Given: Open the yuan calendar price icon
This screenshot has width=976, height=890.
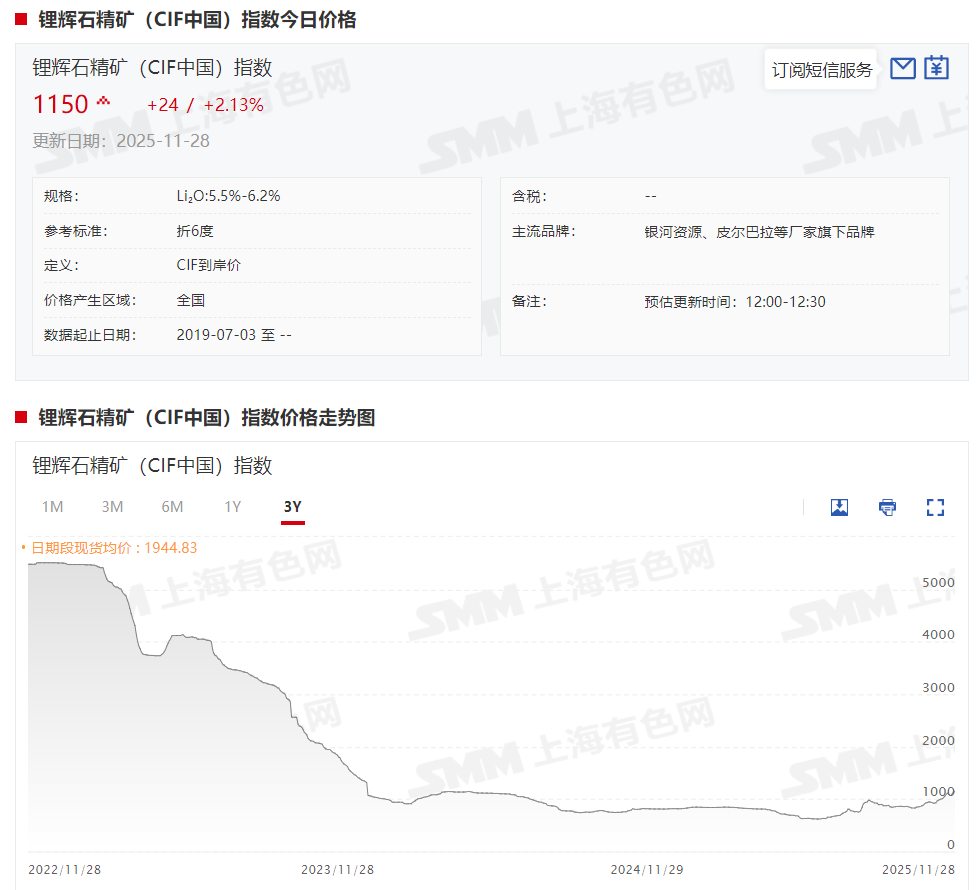Looking at the screenshot, I should click(x=936, y=68).
